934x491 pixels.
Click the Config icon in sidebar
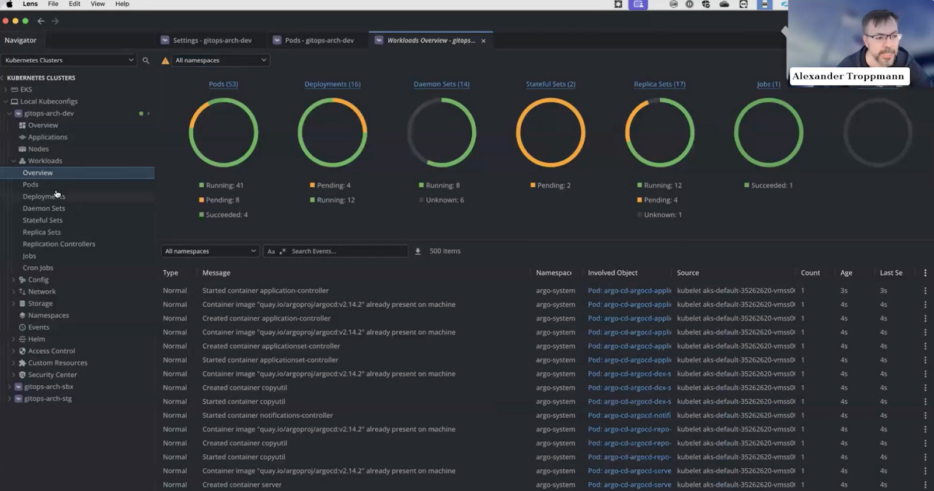[22, 279]
